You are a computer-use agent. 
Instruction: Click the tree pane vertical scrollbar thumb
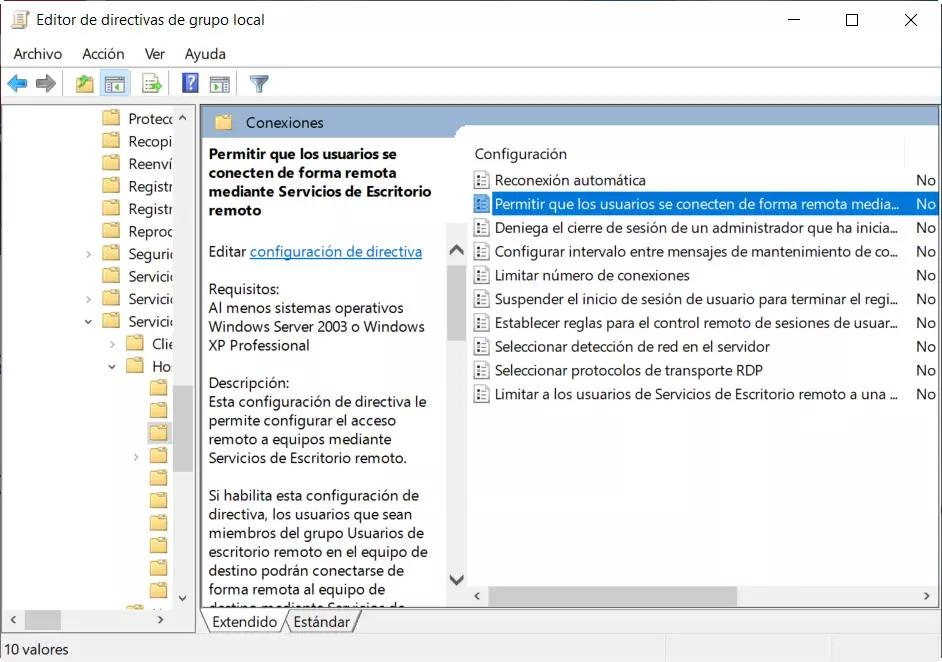(183, 428)
